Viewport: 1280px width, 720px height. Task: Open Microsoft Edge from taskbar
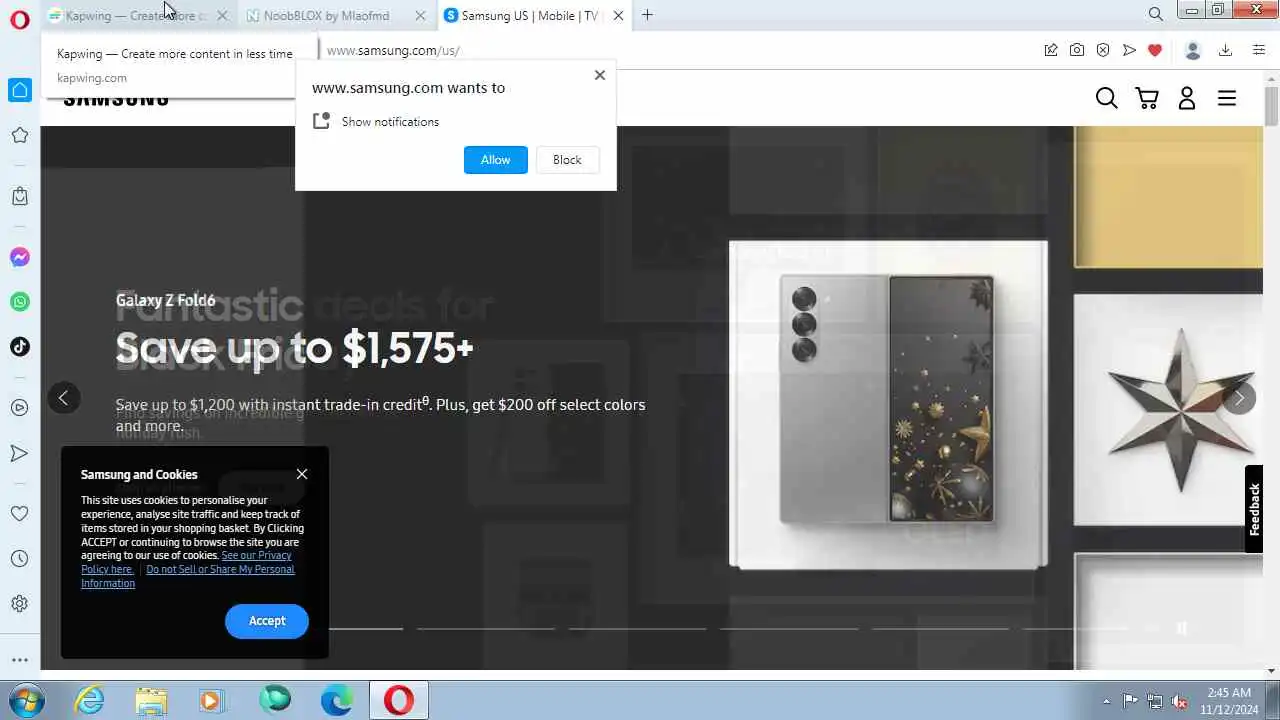click(337, 700)
